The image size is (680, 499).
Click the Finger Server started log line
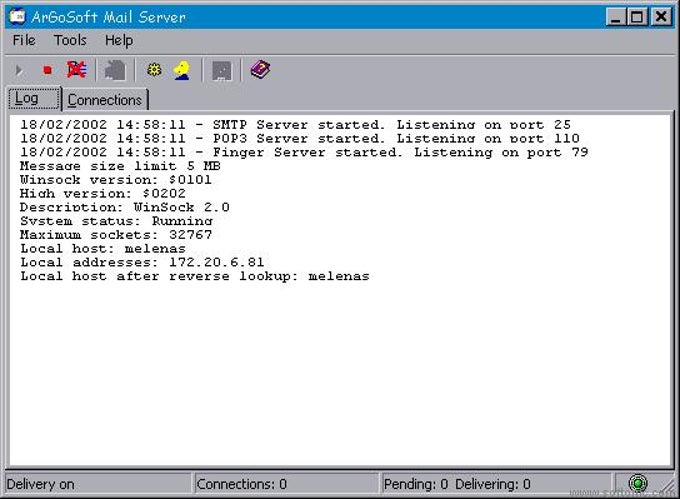(x=304, y=153)
